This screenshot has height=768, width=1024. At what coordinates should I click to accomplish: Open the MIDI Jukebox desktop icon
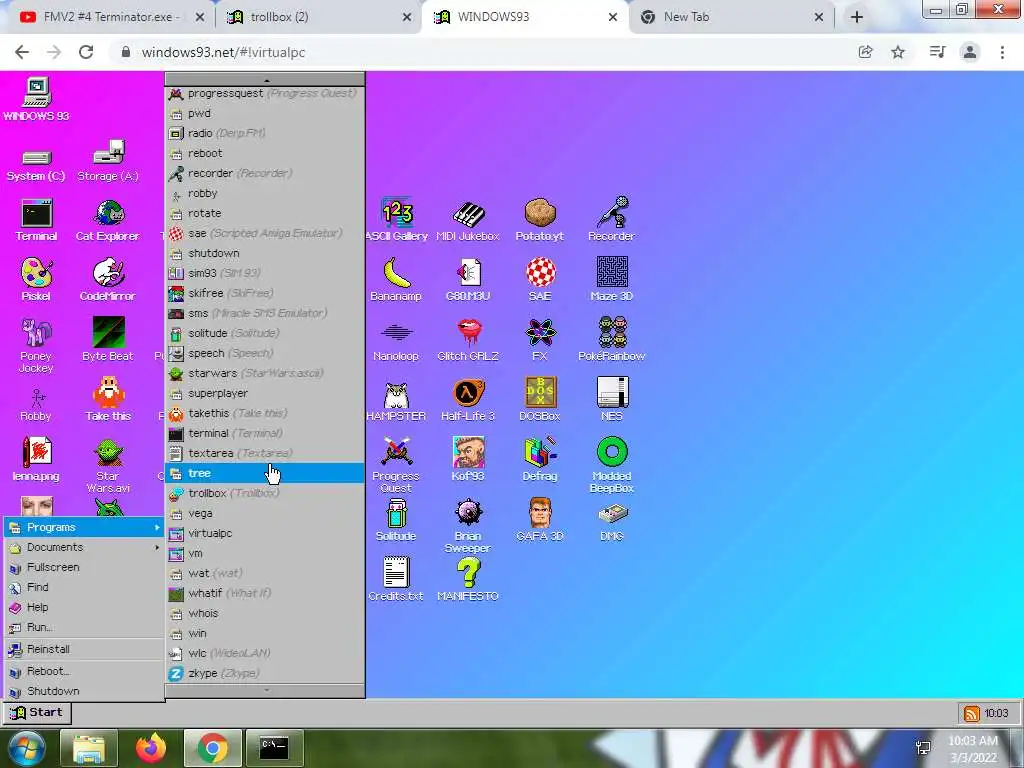[x=468, y=219]
